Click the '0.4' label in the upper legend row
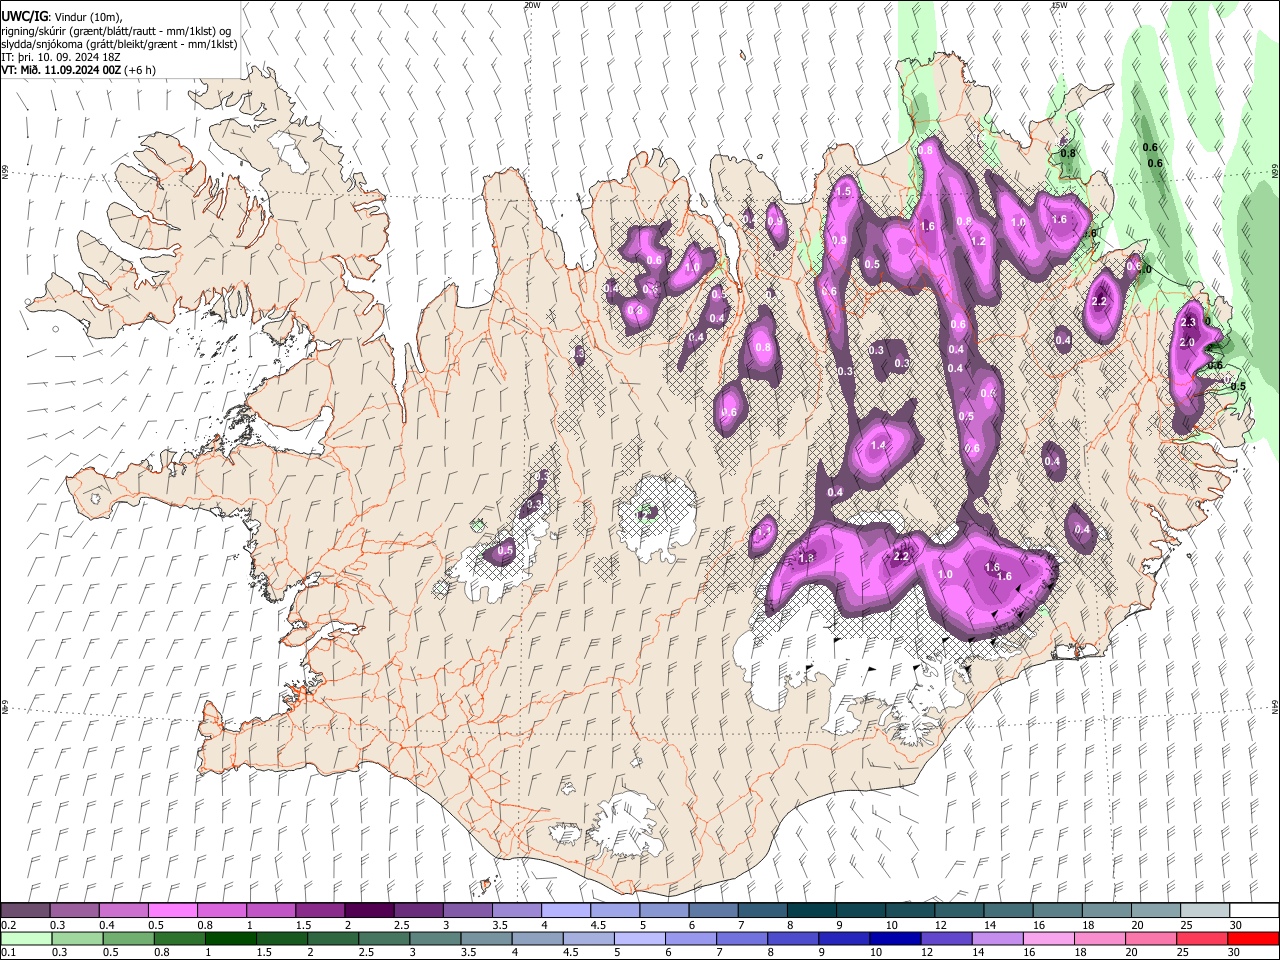This screenshot has height=960, width=1280. point(107,925)
